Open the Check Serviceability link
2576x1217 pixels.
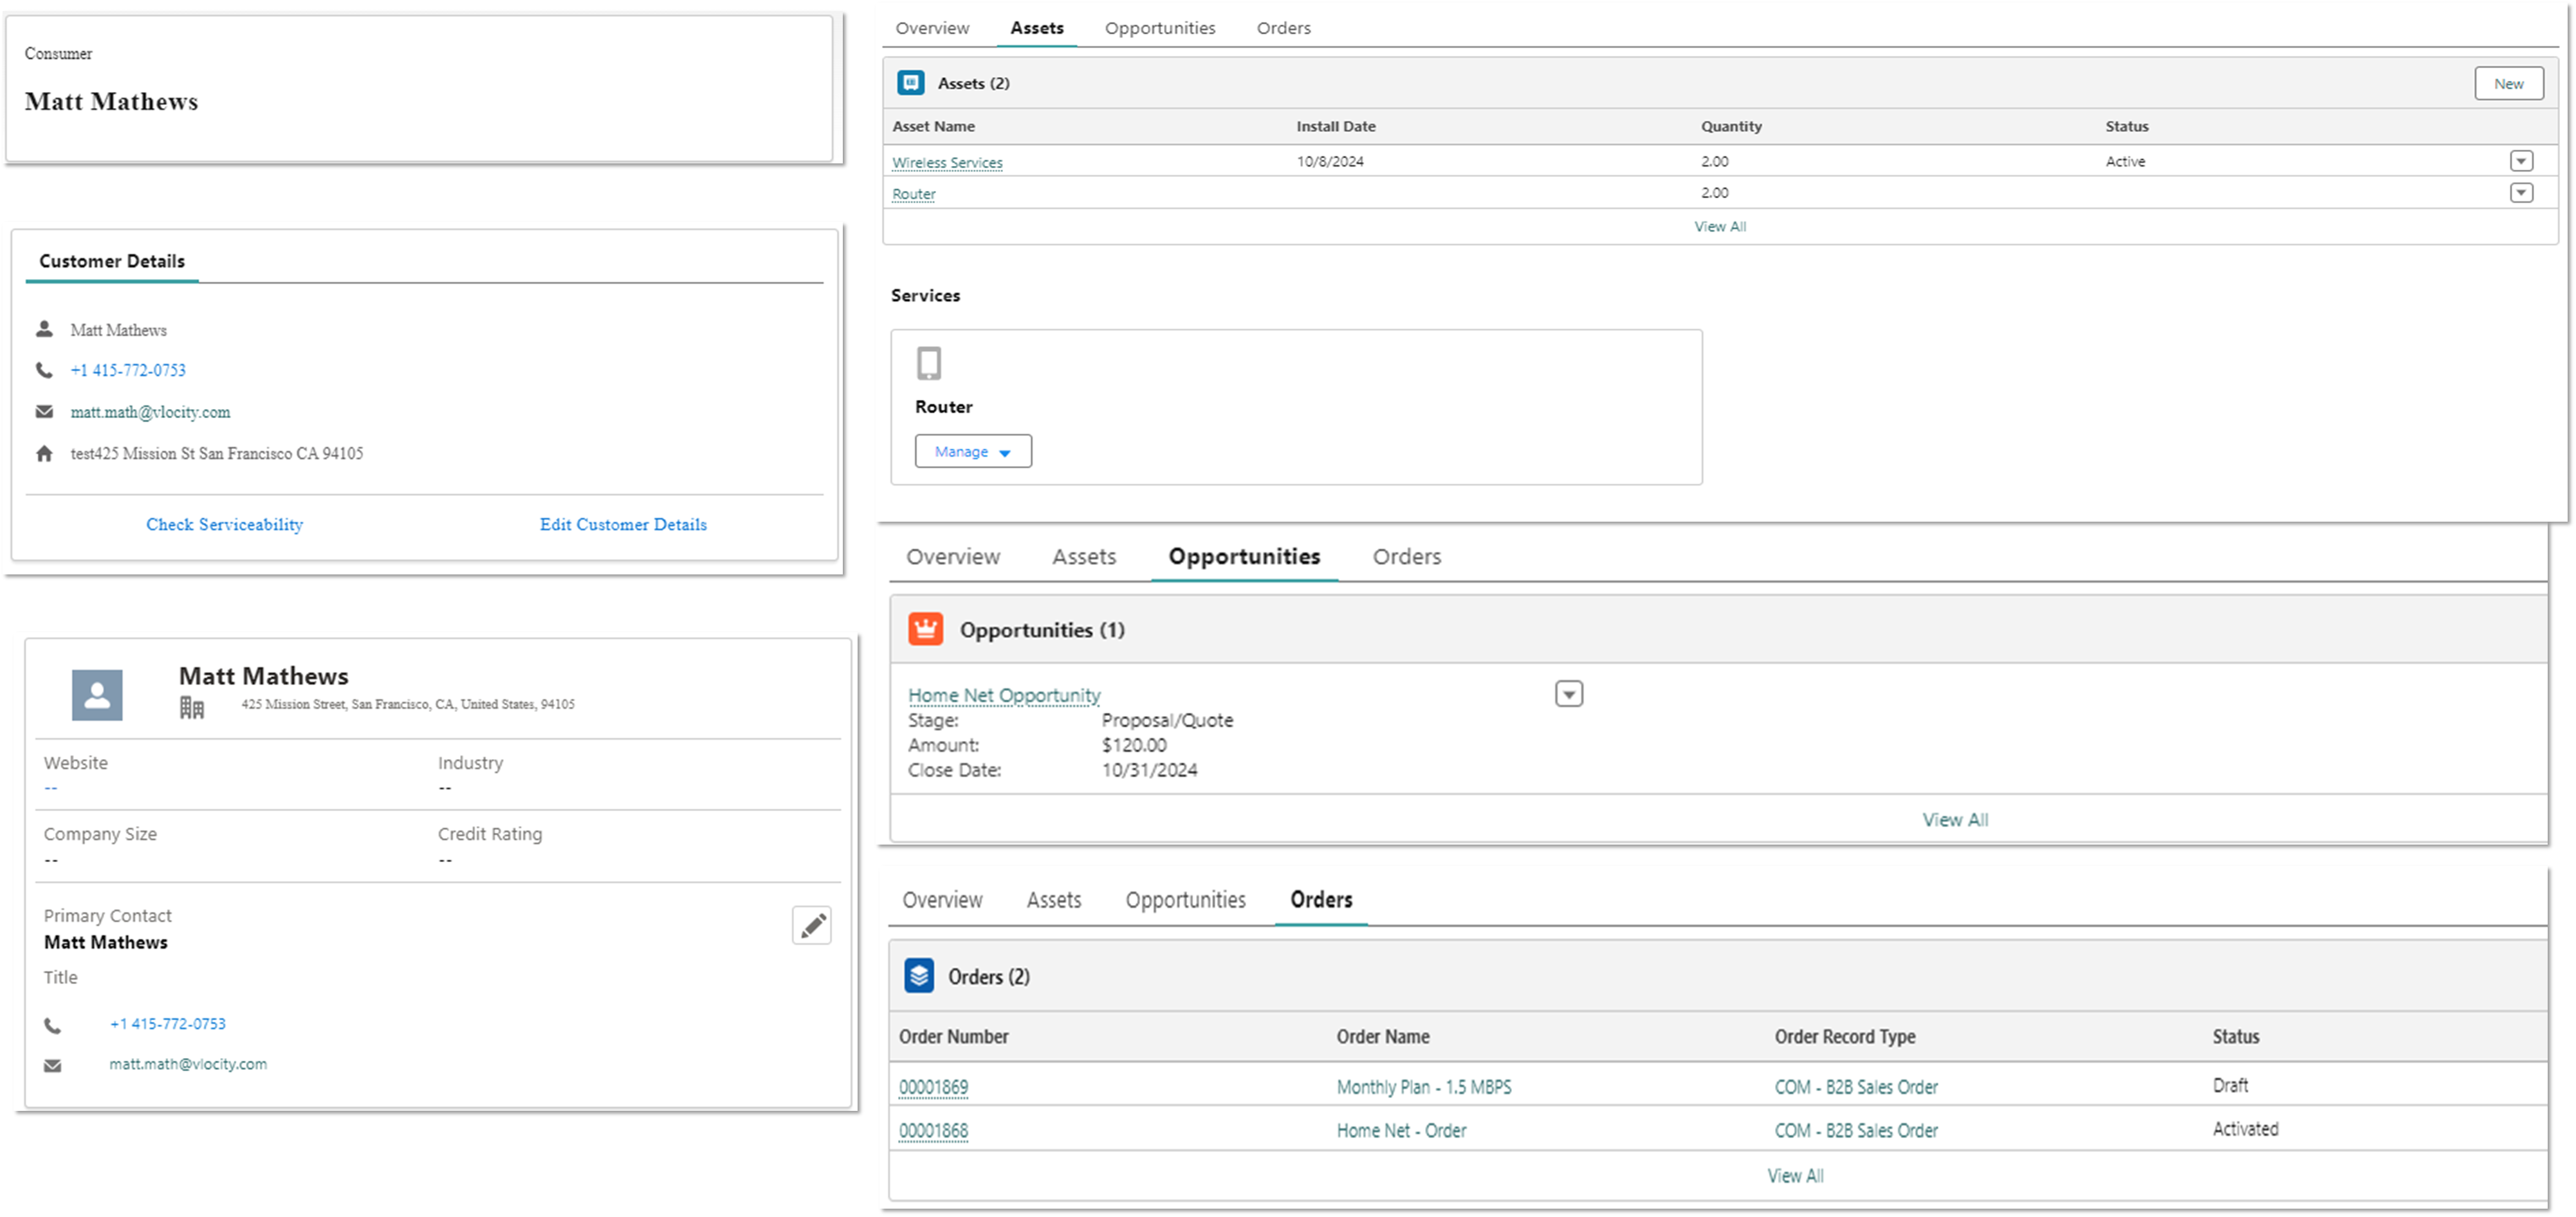tap(224, 524)
